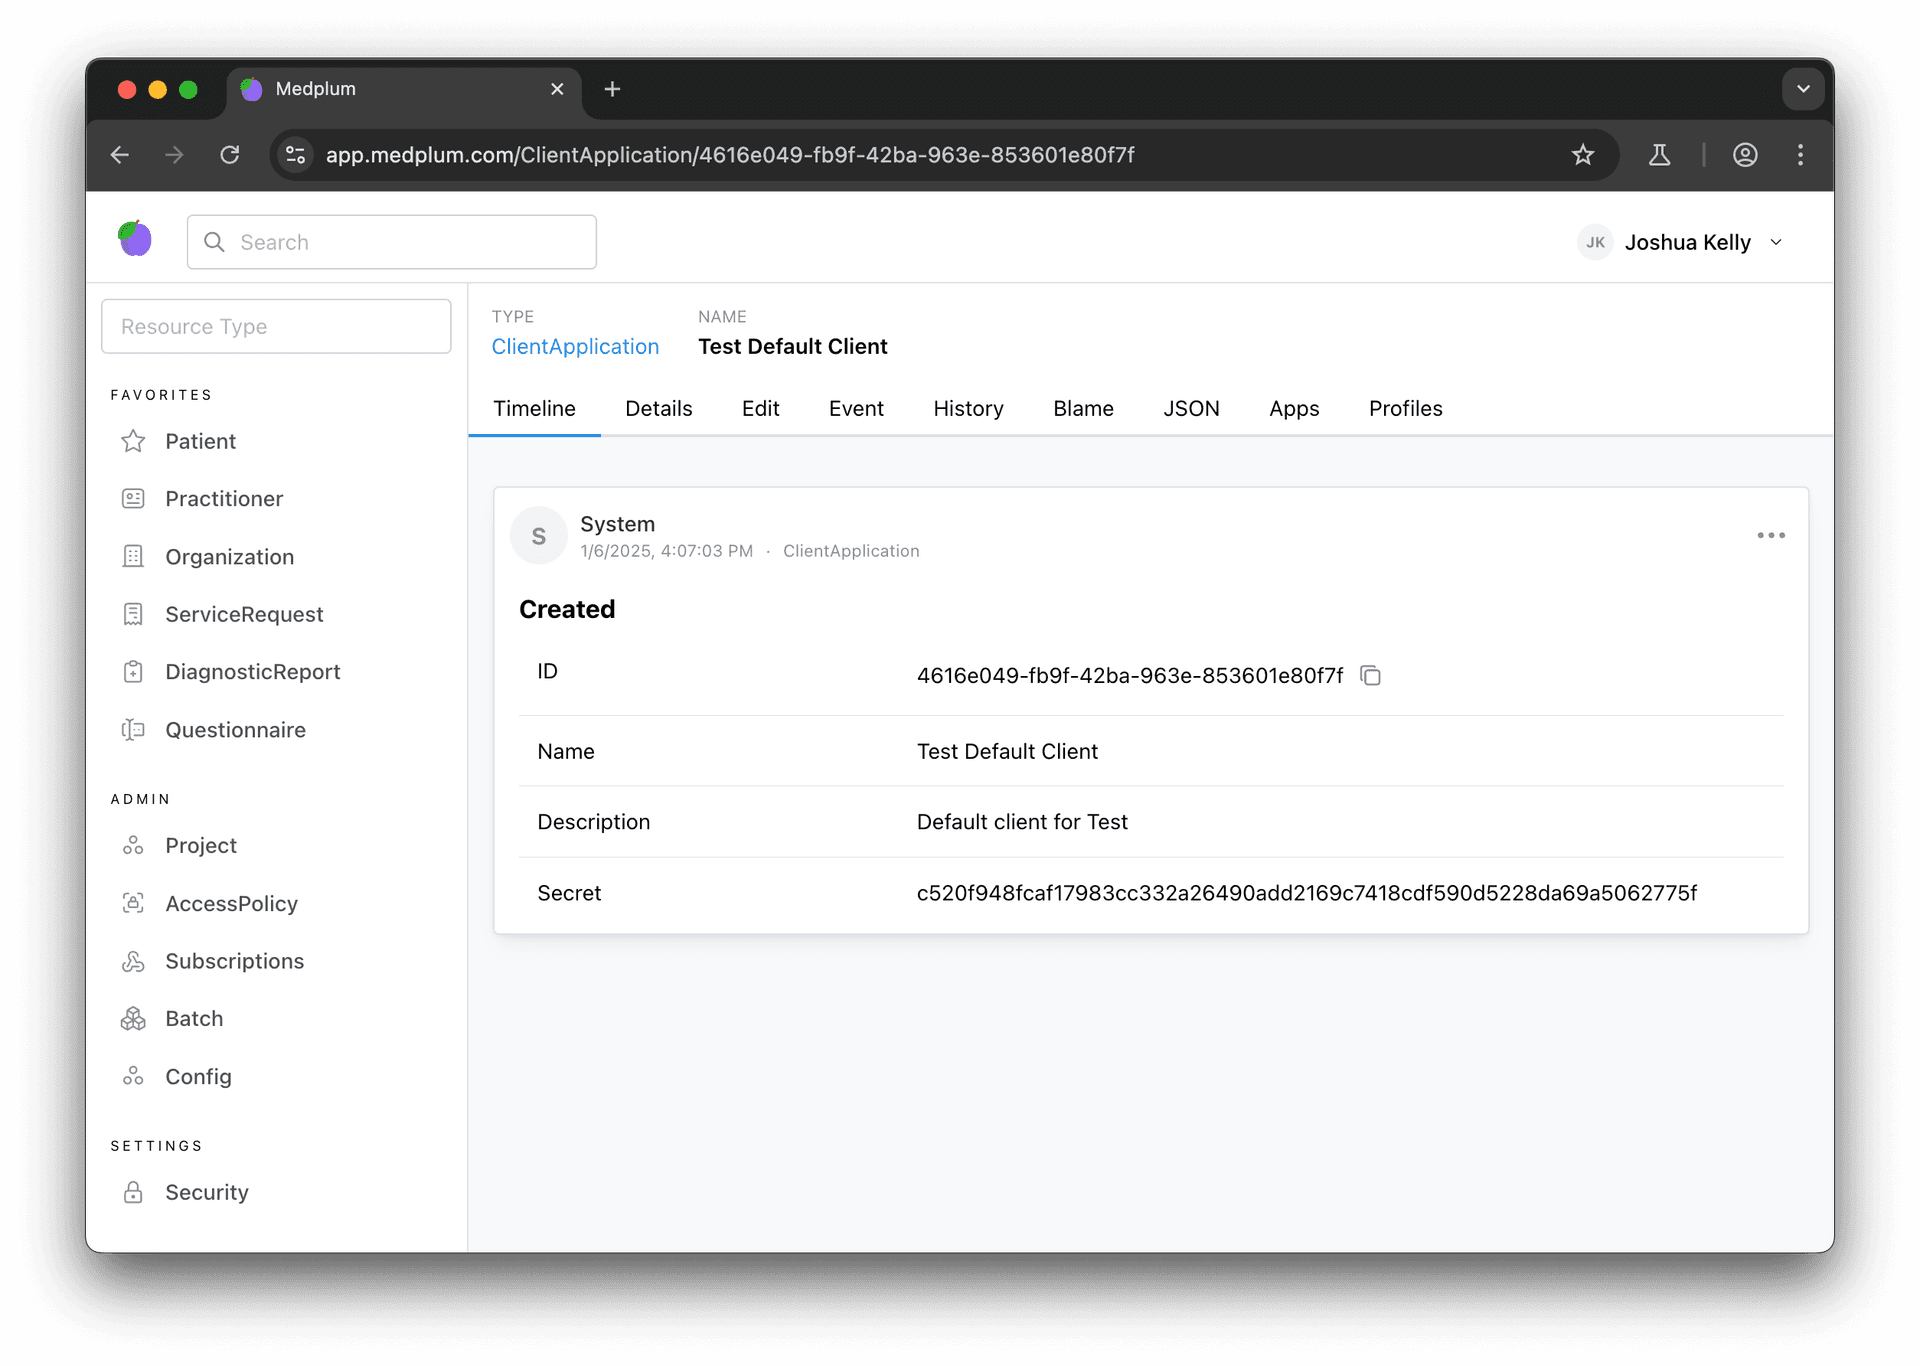Image resolution: width=1920 pixels, height=1366 pixels.
Task: Click the ServiceRequest receipt icon
Action: pyautogui.click(x=133, y=614)
